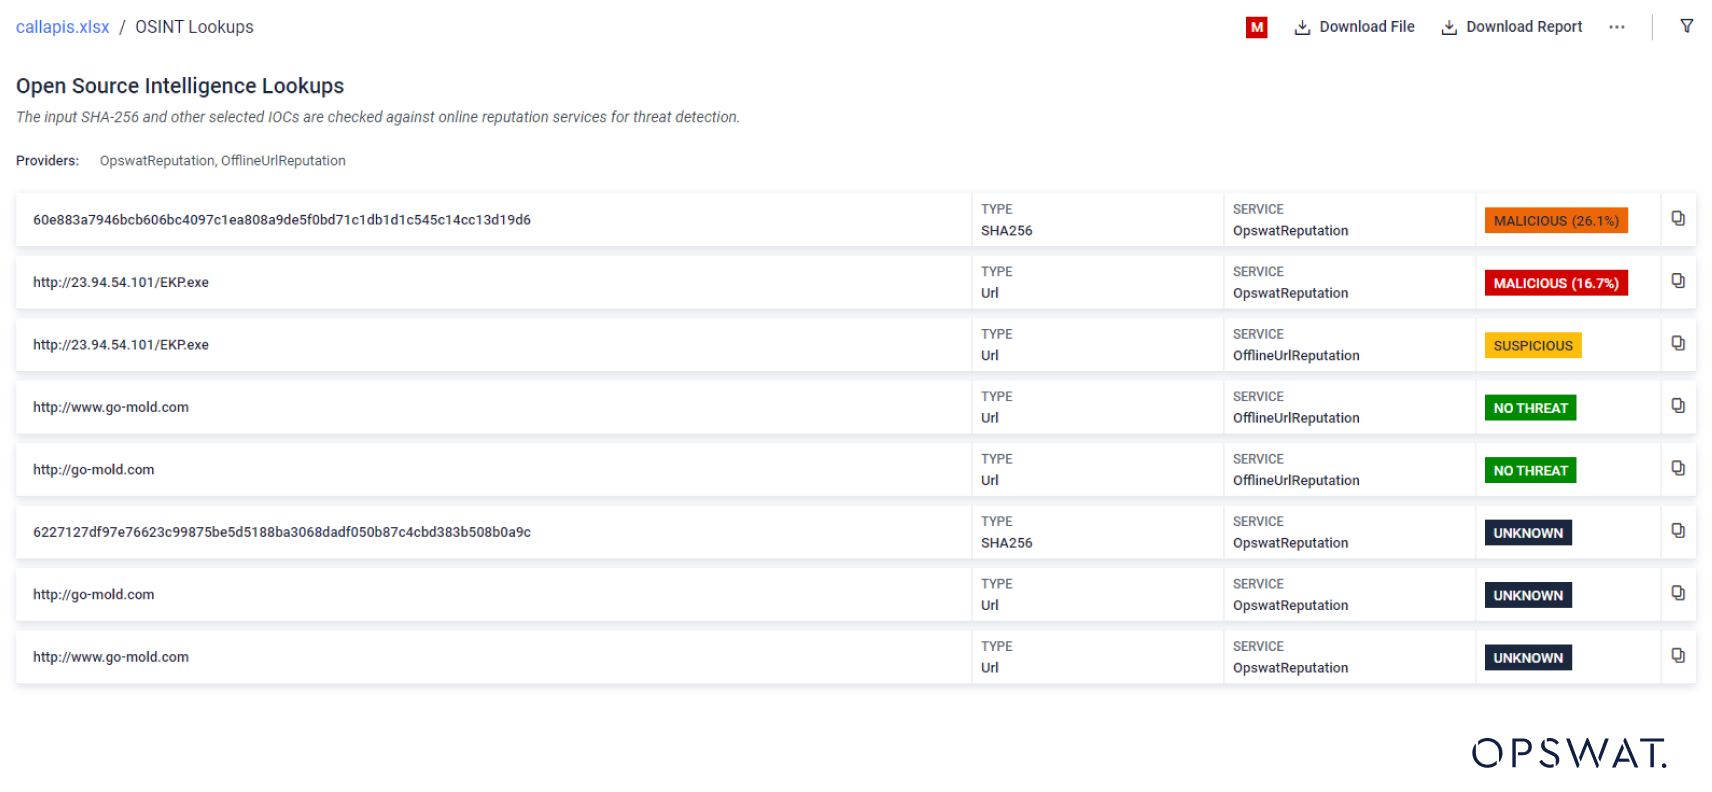This screenshot has width=1712, height=792.
Task: Click the red M malicious verdict icon
Action: [1257, 27]
